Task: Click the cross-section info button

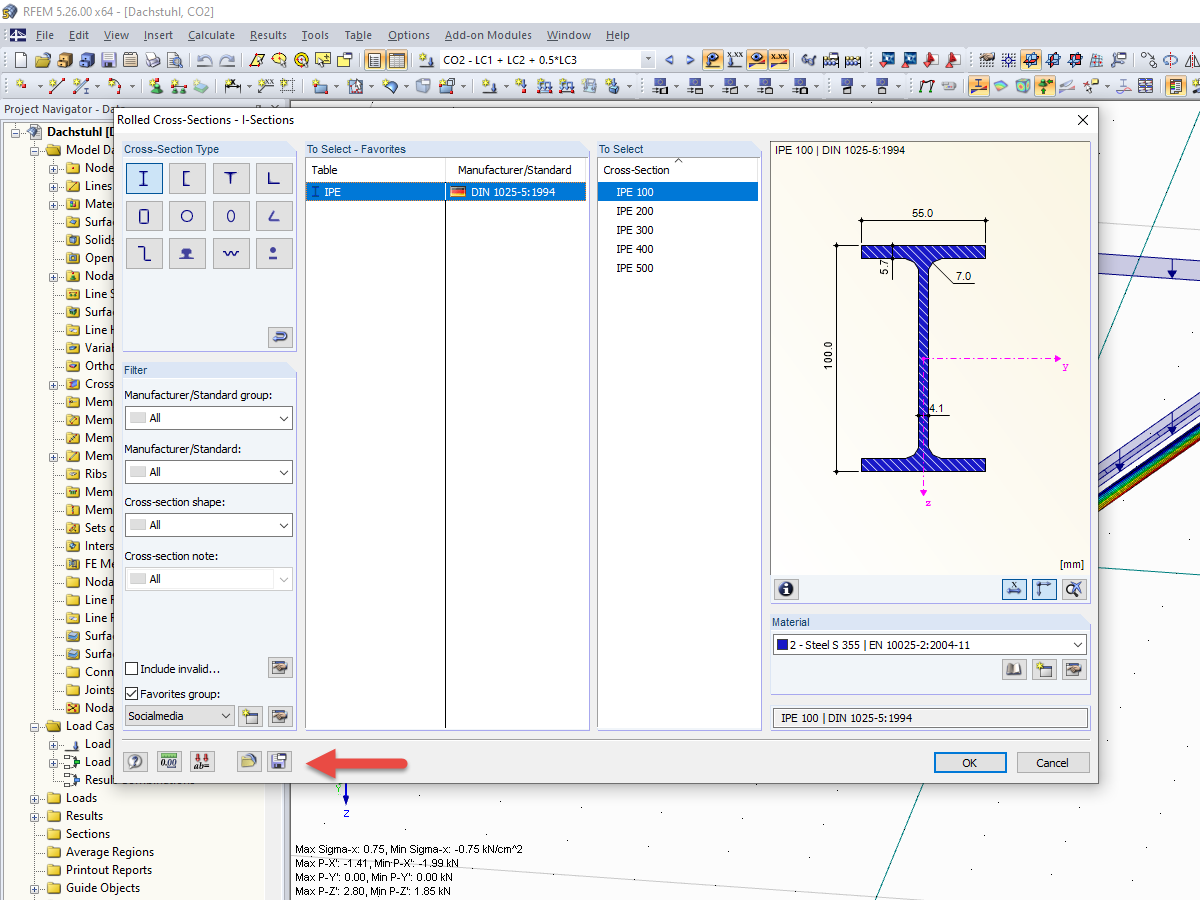Action: pos(787,589)
